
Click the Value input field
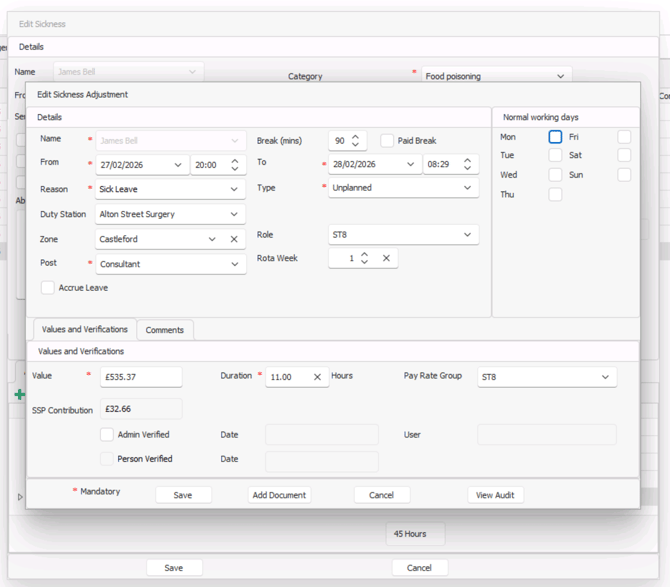pyautogui.click(x=141, y=377)
